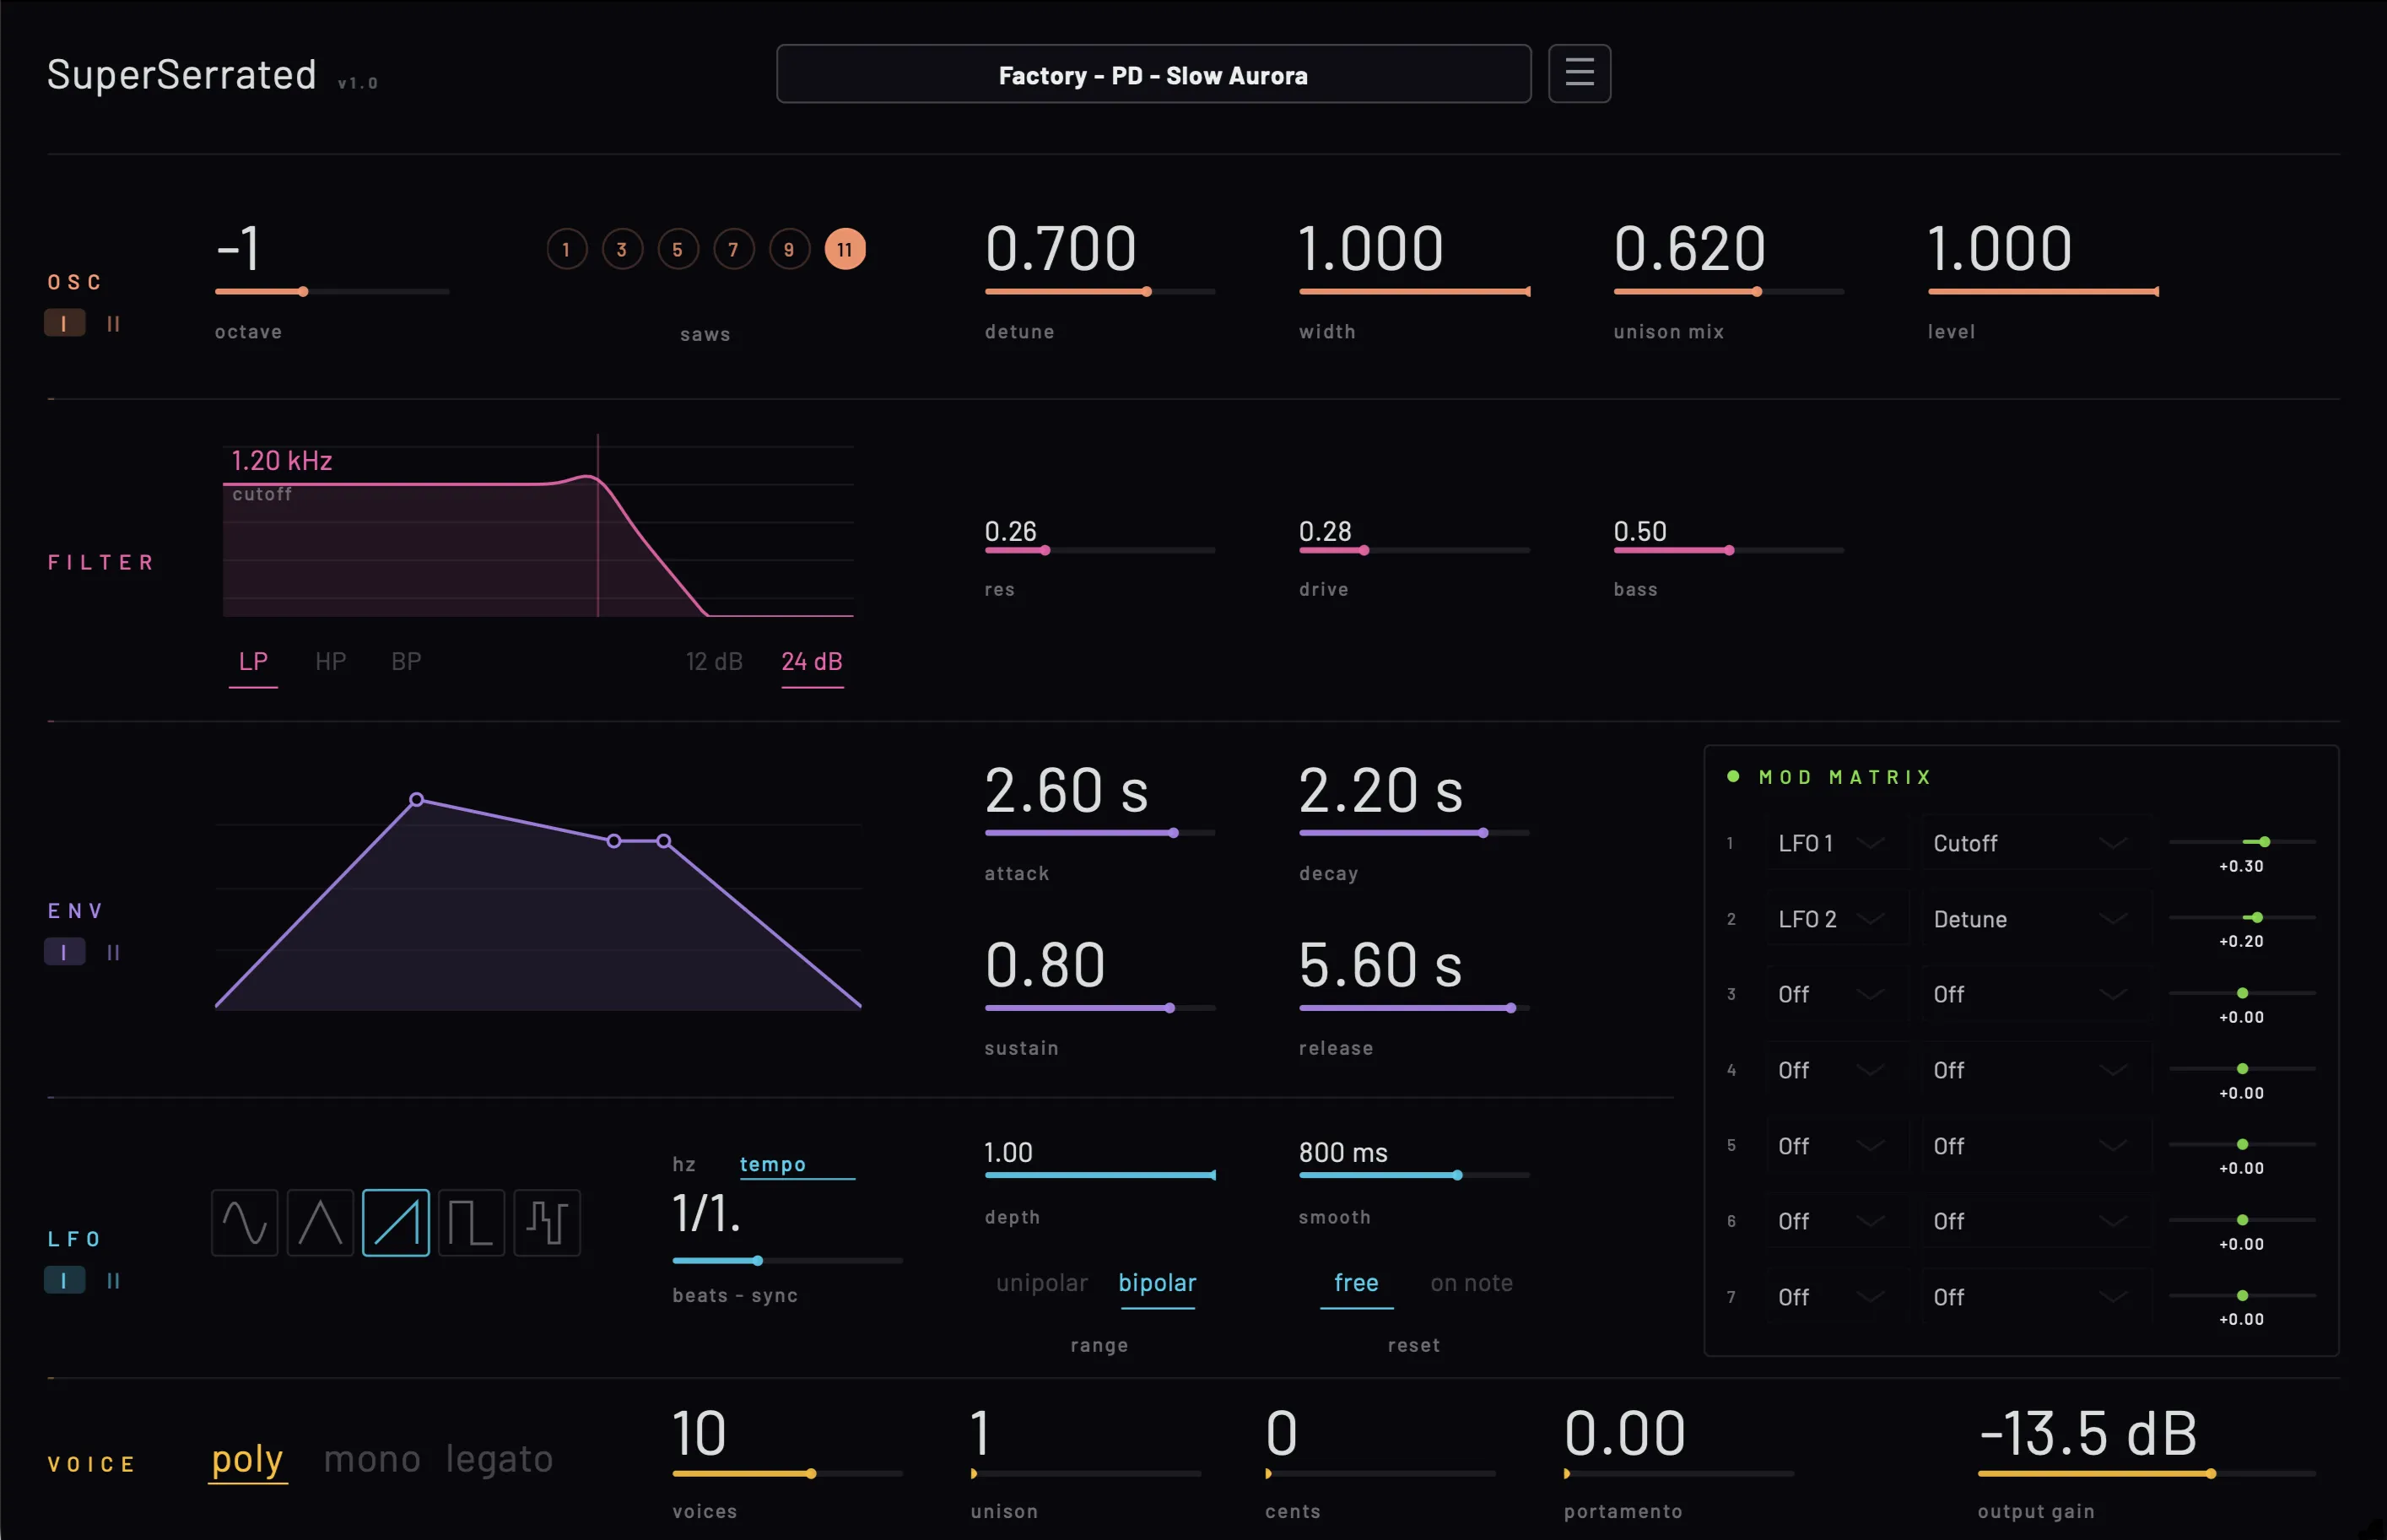Select mono voice mode

pyautogui.click(x=372, y=1459)
